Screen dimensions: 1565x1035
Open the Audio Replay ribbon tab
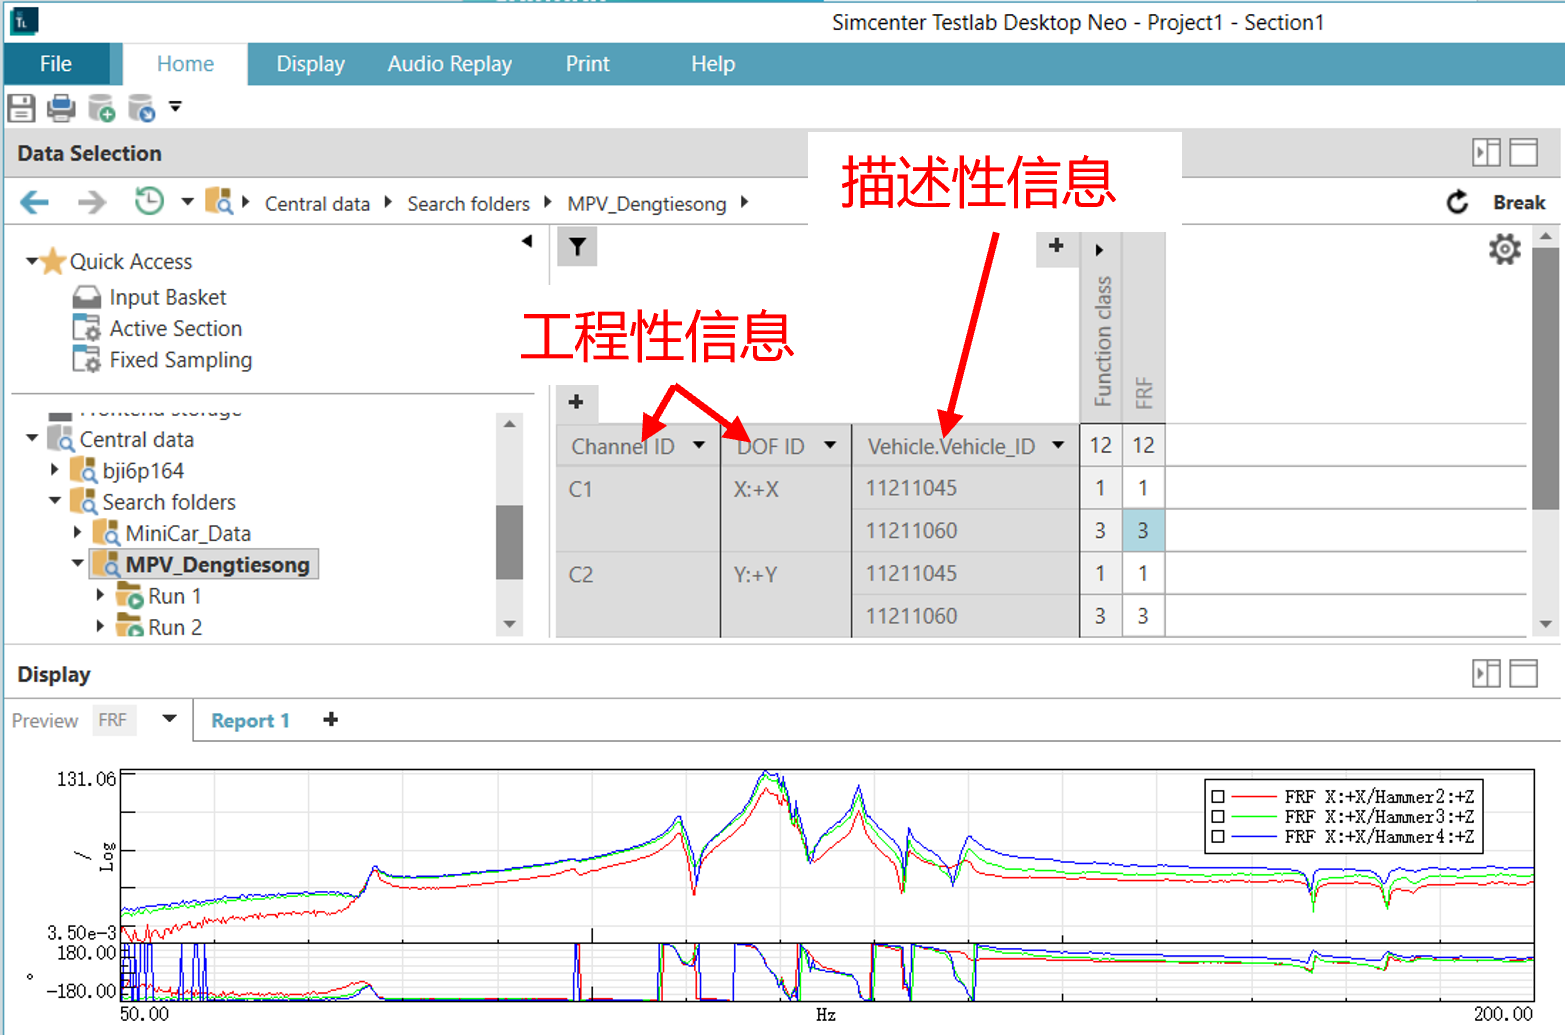449,64
